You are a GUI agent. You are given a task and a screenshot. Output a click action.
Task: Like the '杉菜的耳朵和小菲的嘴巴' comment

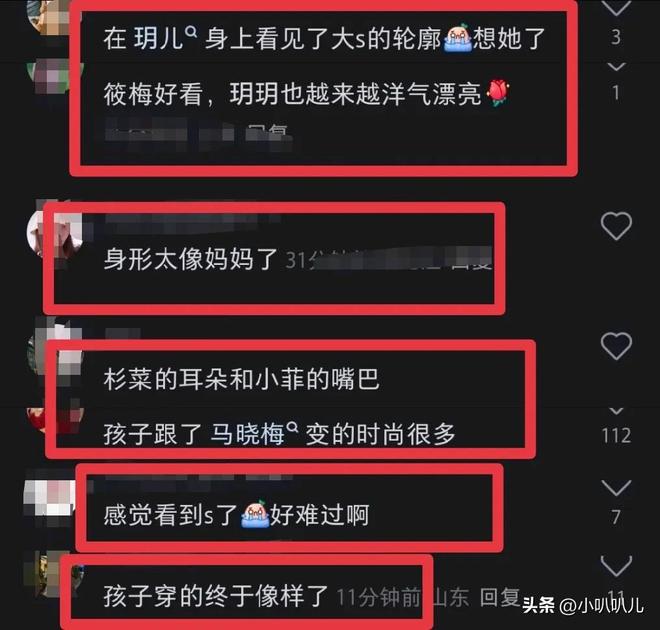(616, 346)
